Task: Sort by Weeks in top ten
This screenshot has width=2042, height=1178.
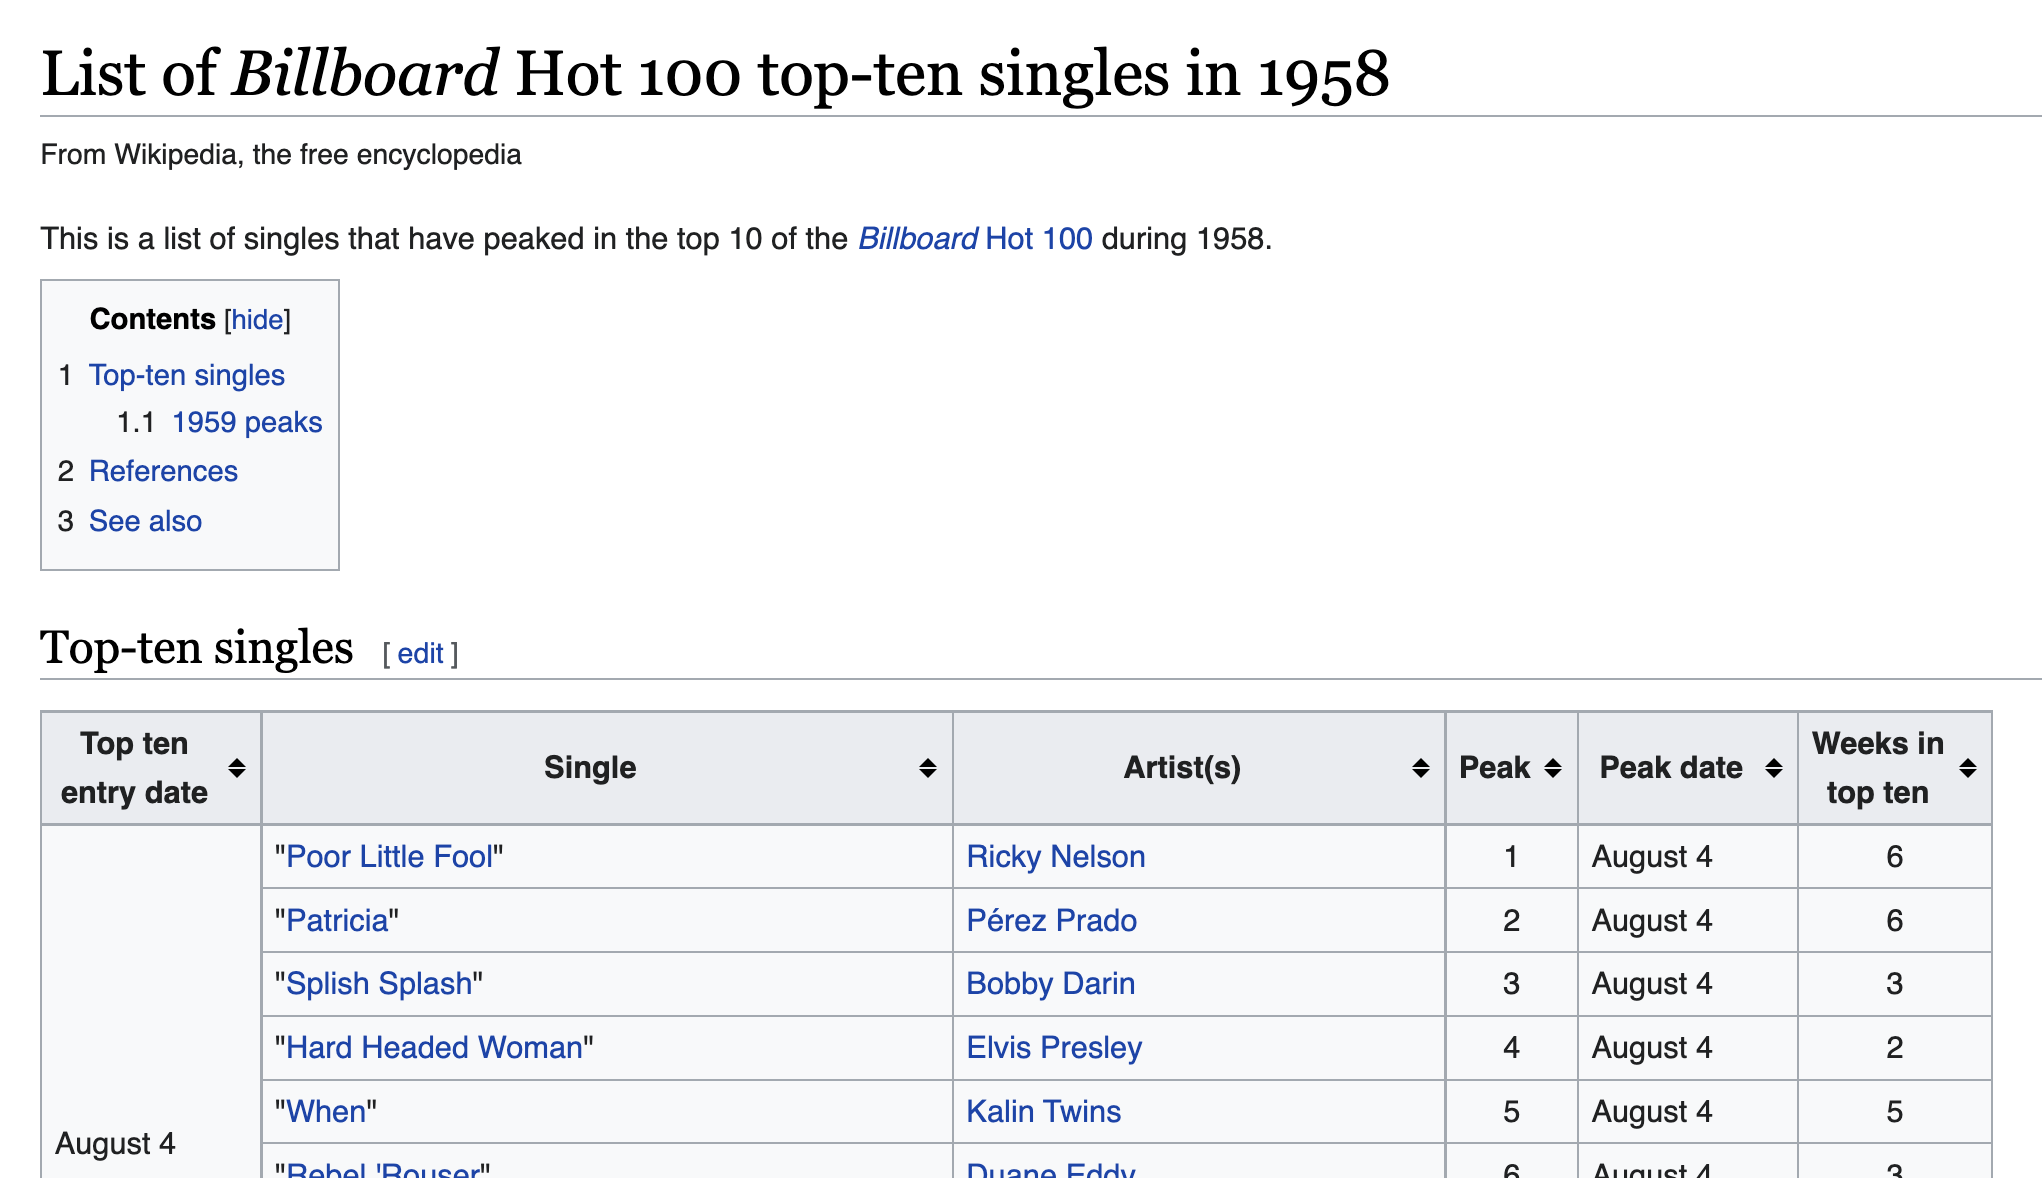Action: coord(1967,767)
